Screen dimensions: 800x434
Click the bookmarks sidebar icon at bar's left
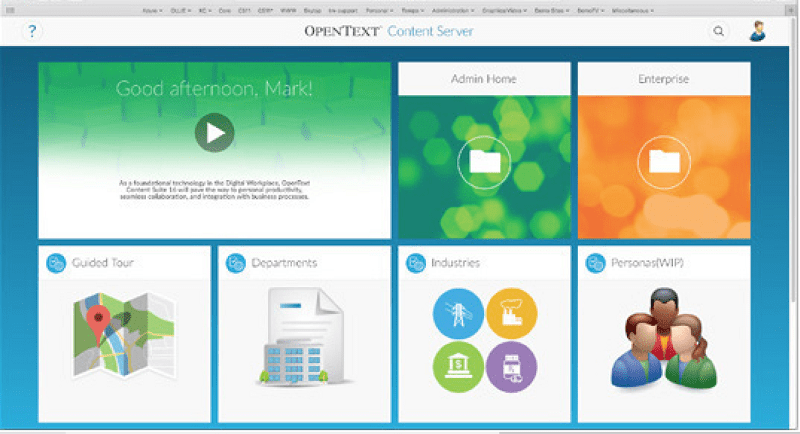point(10,10)
